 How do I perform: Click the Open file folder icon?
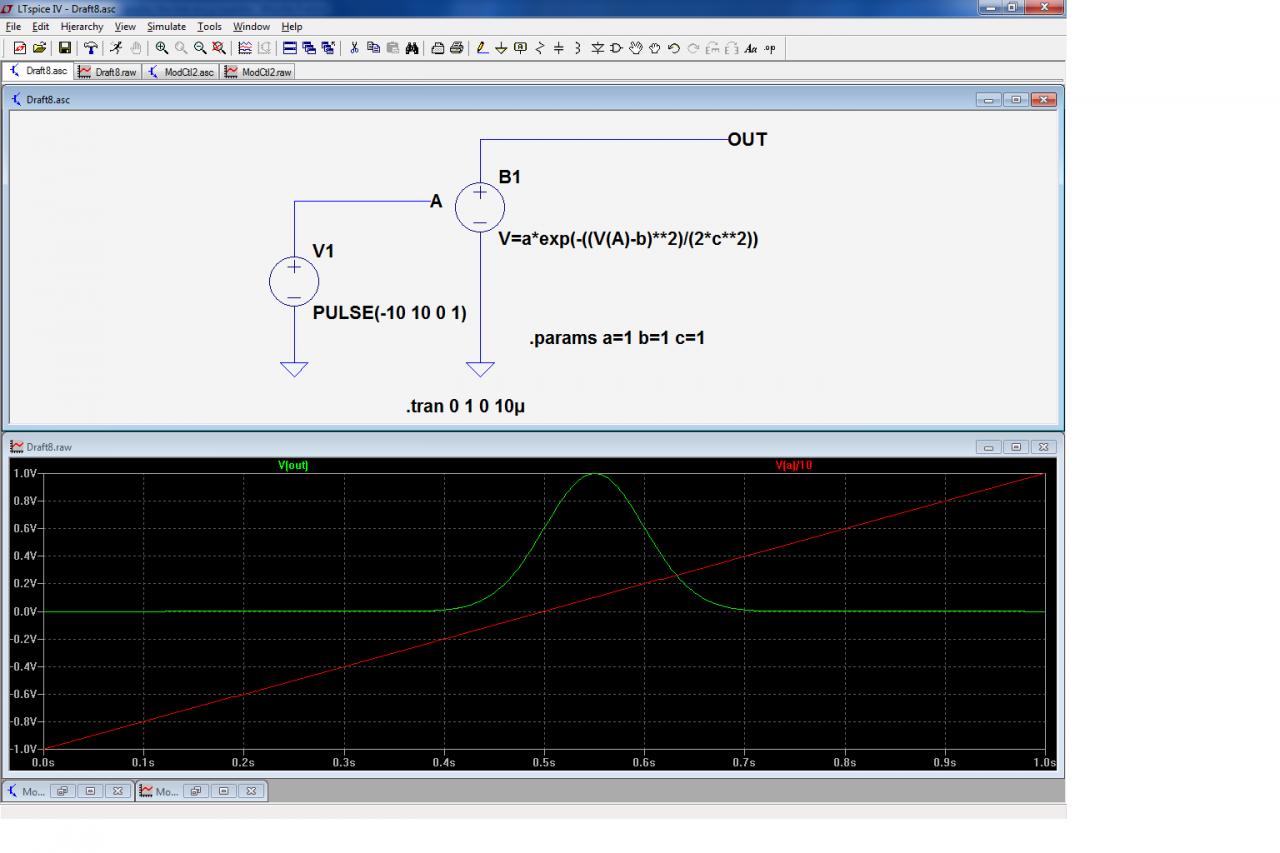pyautogui.click(x=40, y=48)
